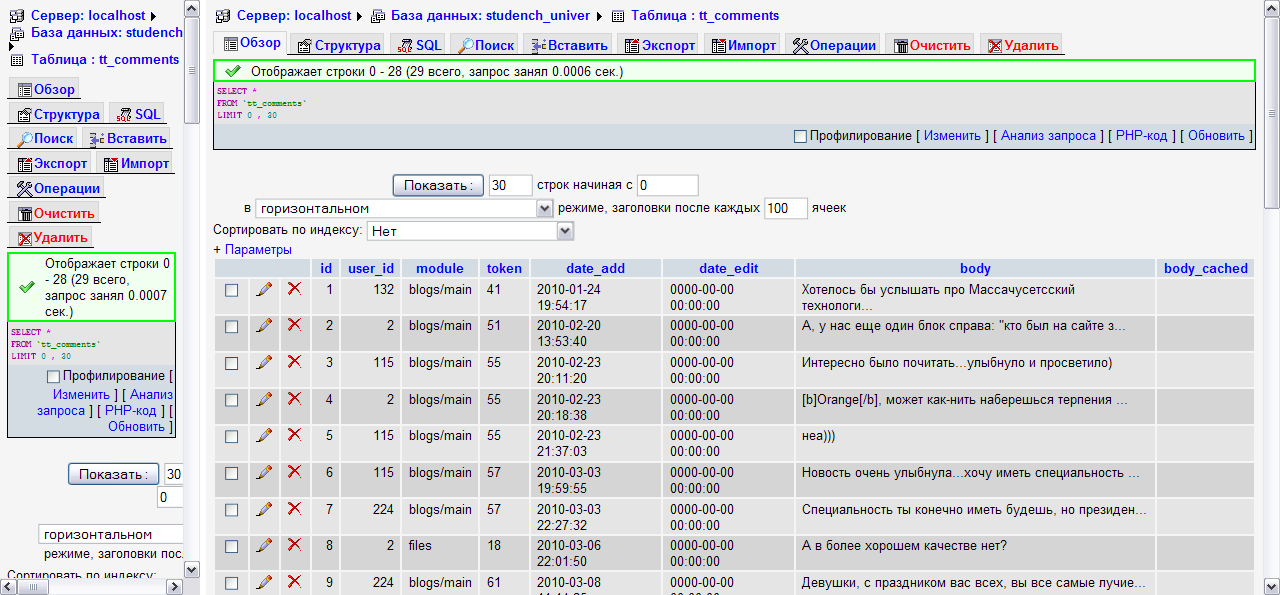This screenshot has height=595, width=1280.
Task: Click the starting row number input field
Action: pos(667,185)
